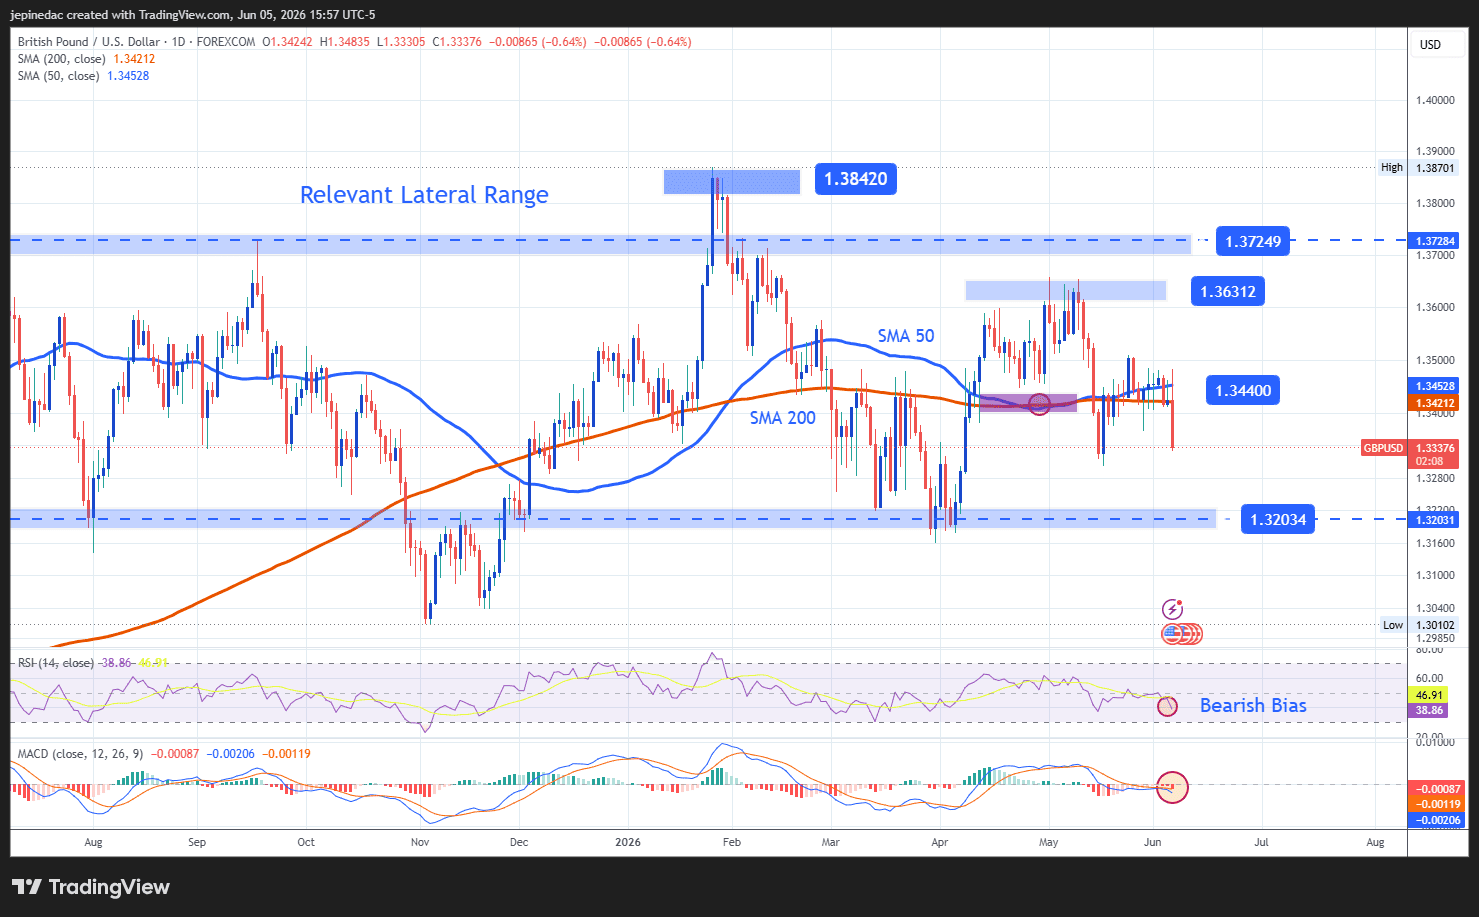Select the circle on the RSI line
The width and height of the screenshot is (1479, 917).
tap(1167, 706)
